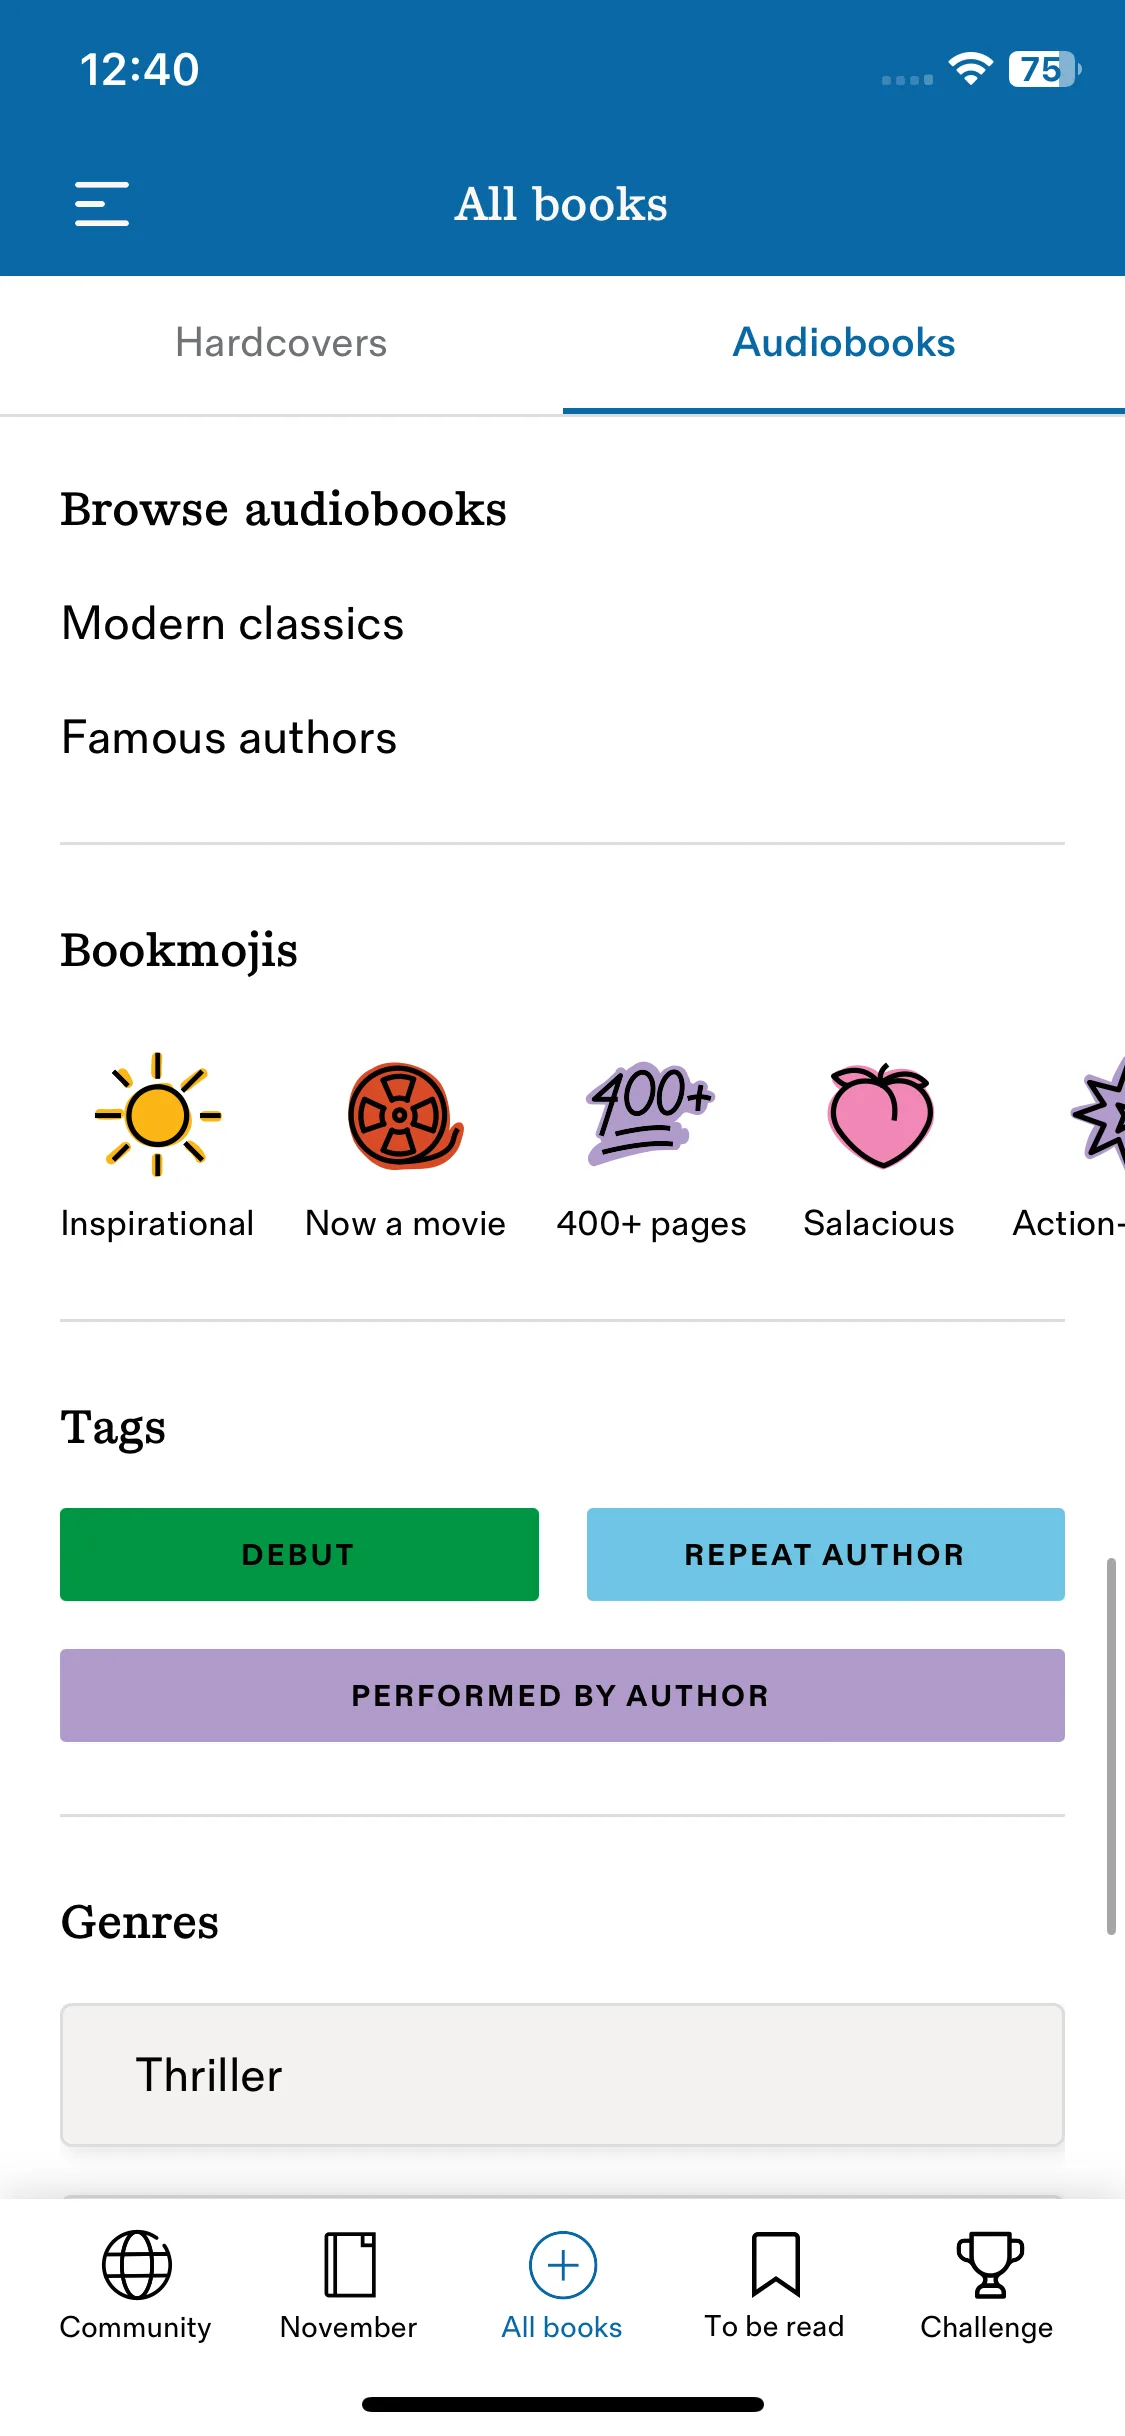Filter by the green DEBUT tag

(299, 1554)
